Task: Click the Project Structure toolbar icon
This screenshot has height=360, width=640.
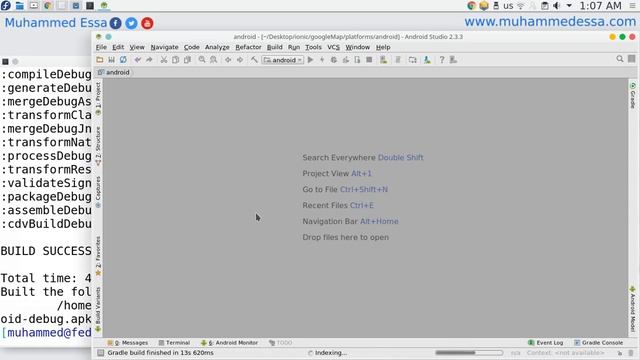Action: (x=413, y=60)
